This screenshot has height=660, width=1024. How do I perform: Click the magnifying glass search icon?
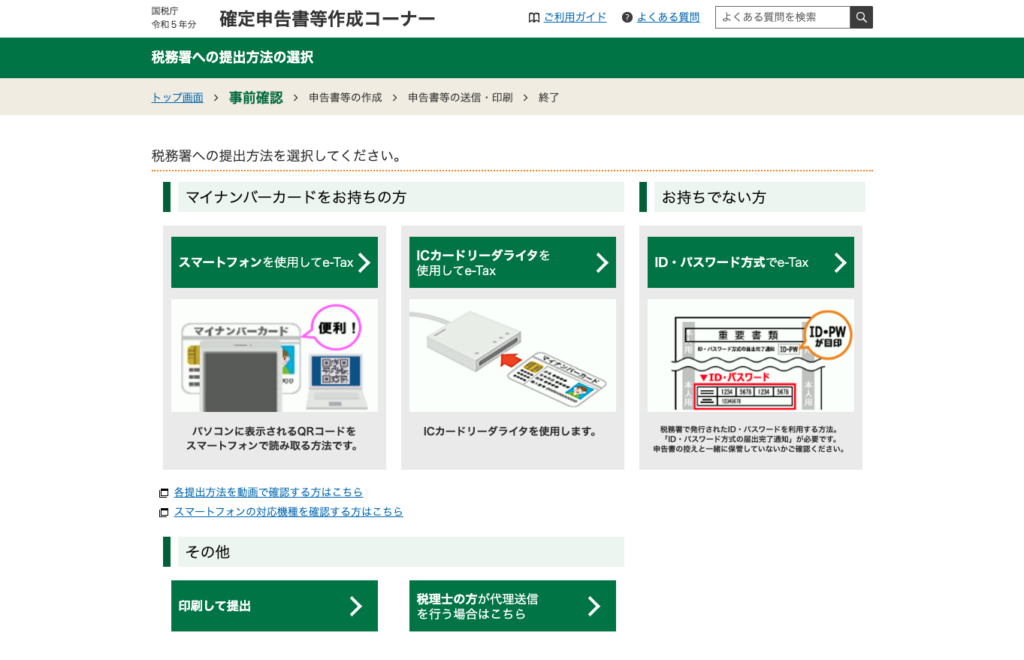tap(861, 16)
